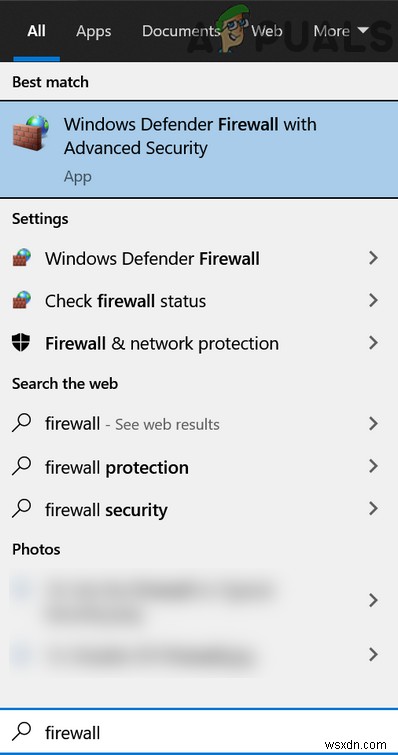This screenshot has width=398, height=755.
Task: Click the Windows Defender Firewall settings icon
Action: [x=22, y=259]
